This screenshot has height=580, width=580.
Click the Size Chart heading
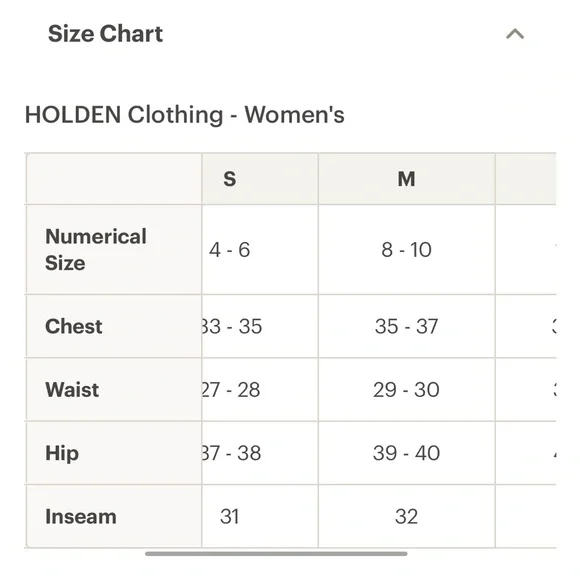point(105,34)
